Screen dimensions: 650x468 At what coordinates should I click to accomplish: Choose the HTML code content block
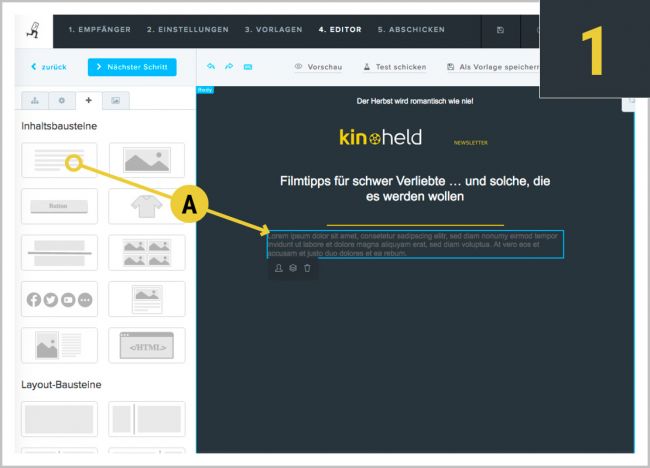click(x=147, y=345)
